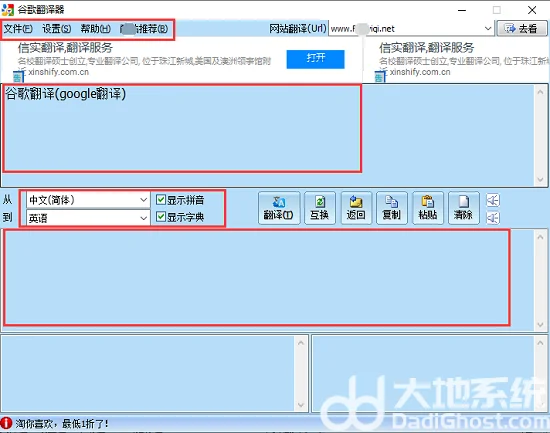Open the website URL dropdown list
This screenshot has height=433, width=550.
488,28
